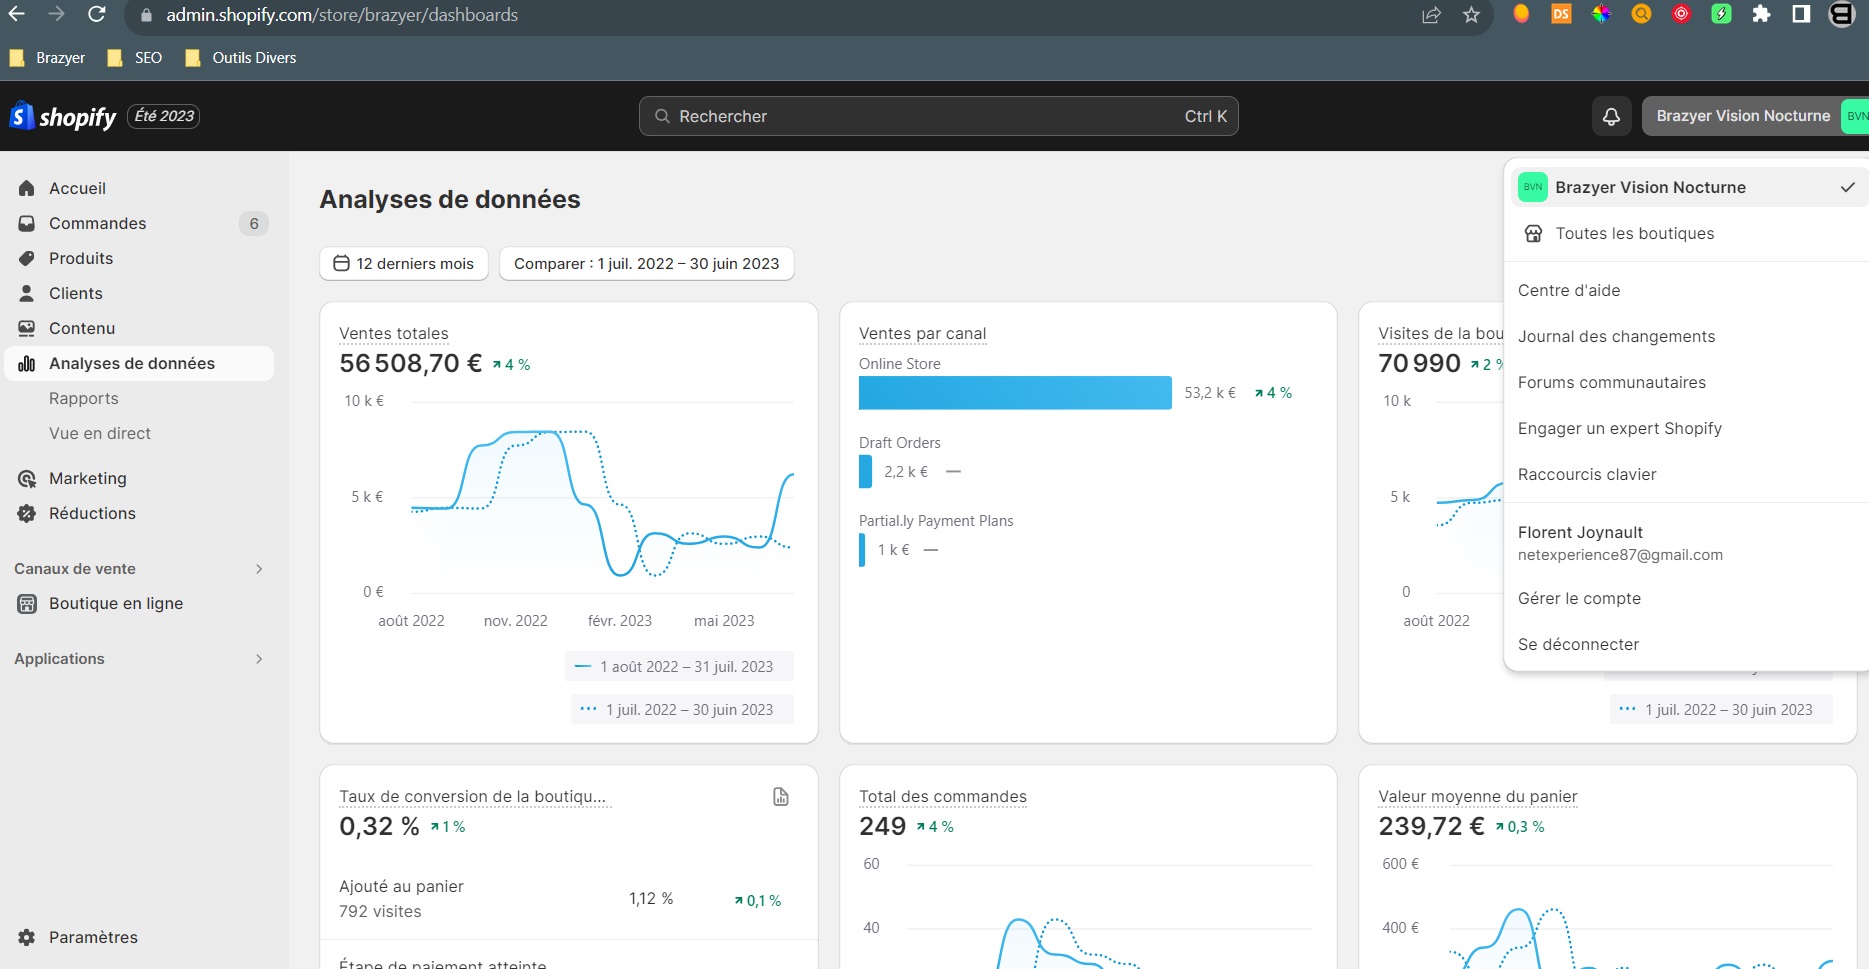This screenshot has height=969, width=1869.
Task: Choose Toutes les boutiques in the menu
Action: point(1634,234)
